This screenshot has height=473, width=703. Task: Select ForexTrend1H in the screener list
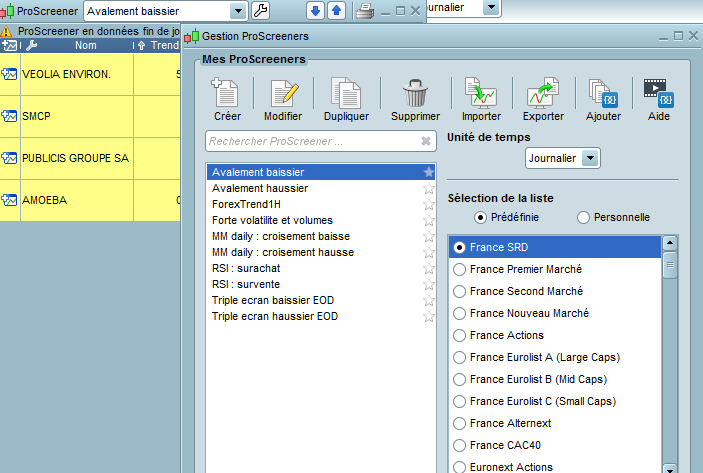point(321,204)
